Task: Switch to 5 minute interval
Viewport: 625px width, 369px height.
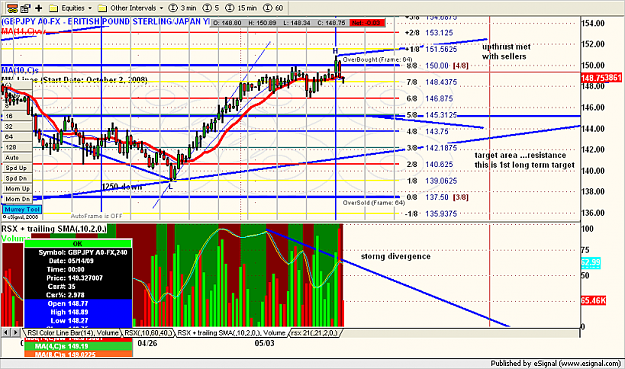Action: pyautogui.click(x=211, y=8)
